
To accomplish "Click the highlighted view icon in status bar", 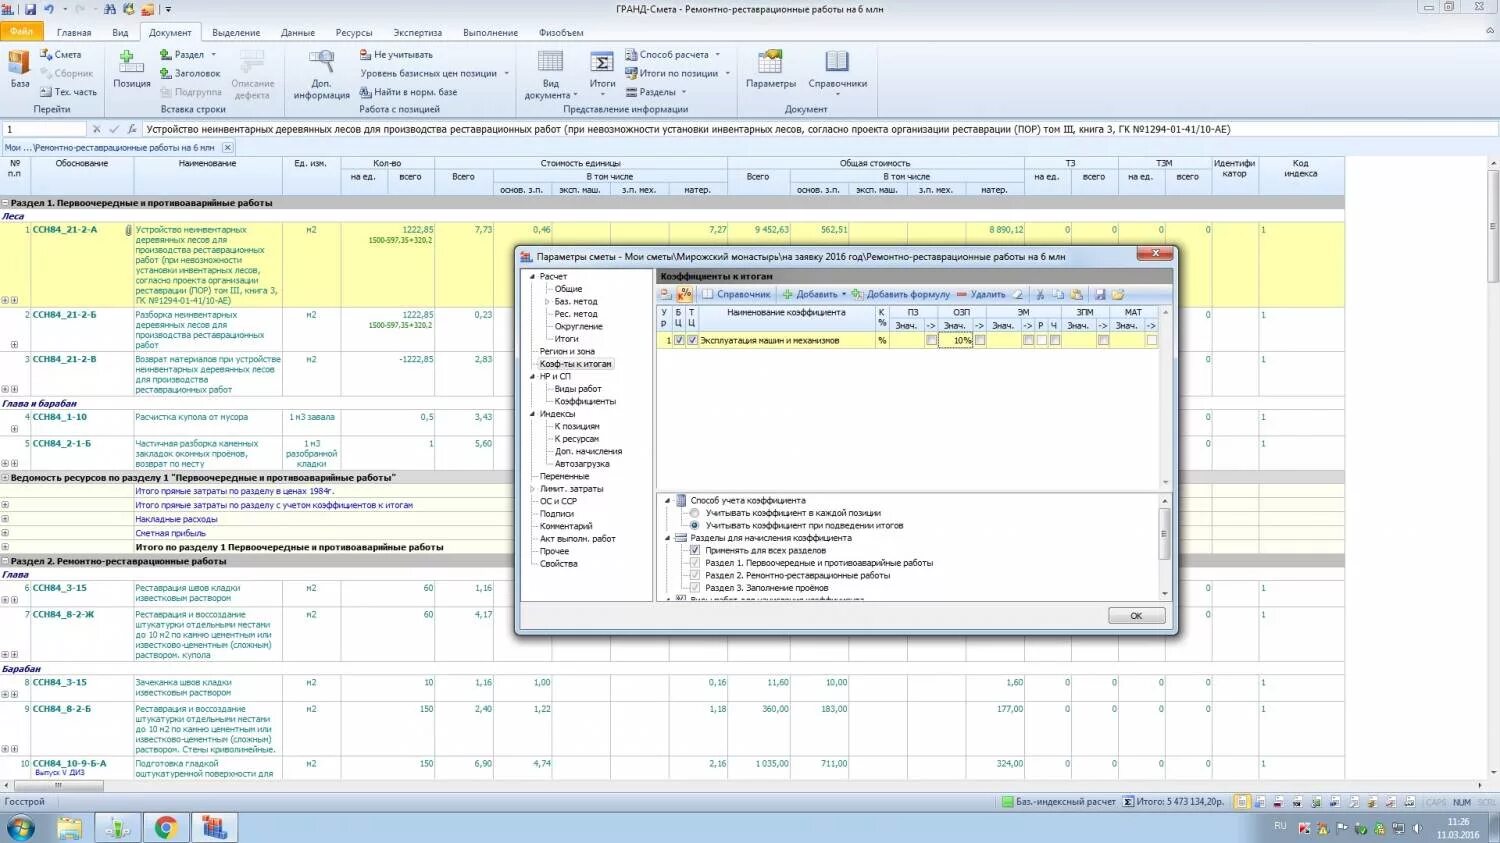I will point(1241,802).
